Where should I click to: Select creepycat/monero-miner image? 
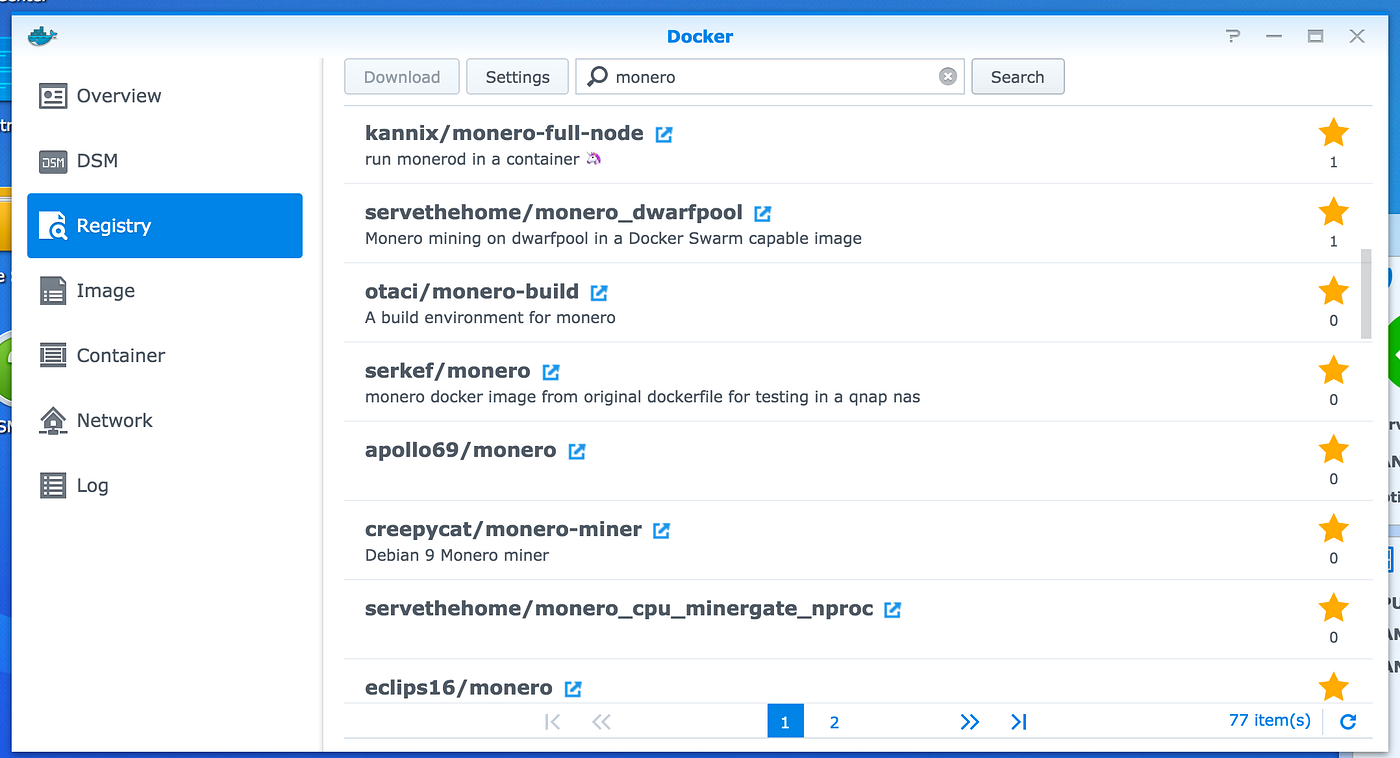coord(858,540)
